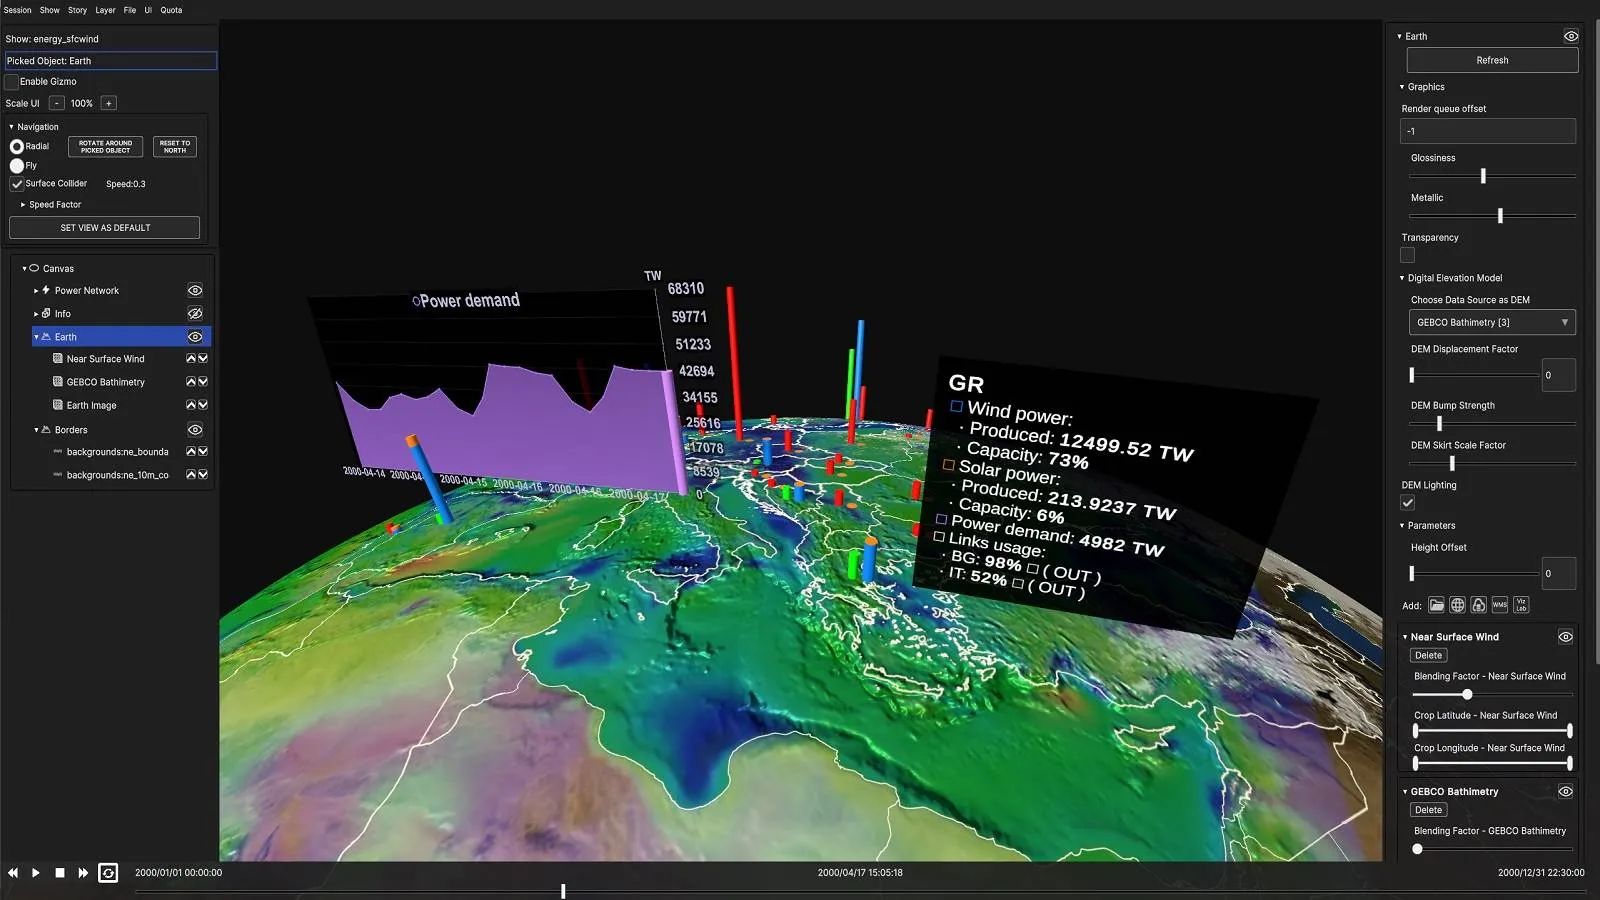
Task: Add a WMS layer
Action: tap(1499, 605)
